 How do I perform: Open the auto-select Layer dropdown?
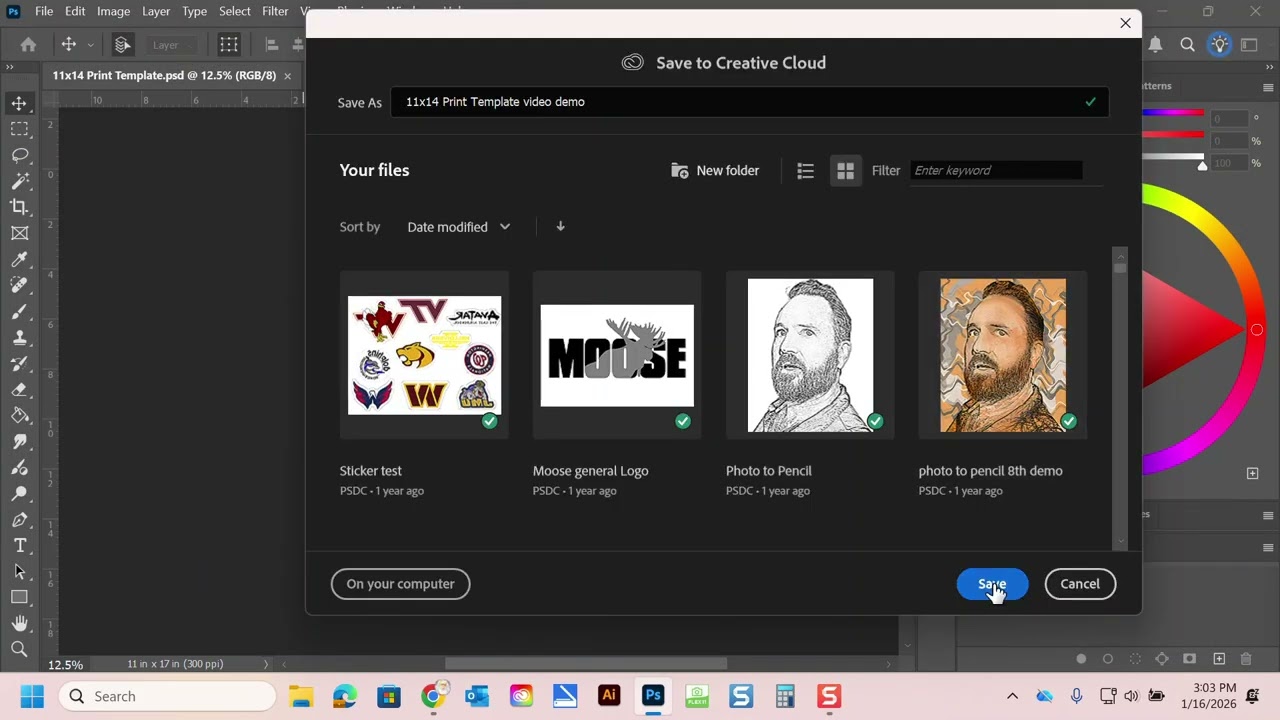tap(171, 45)
